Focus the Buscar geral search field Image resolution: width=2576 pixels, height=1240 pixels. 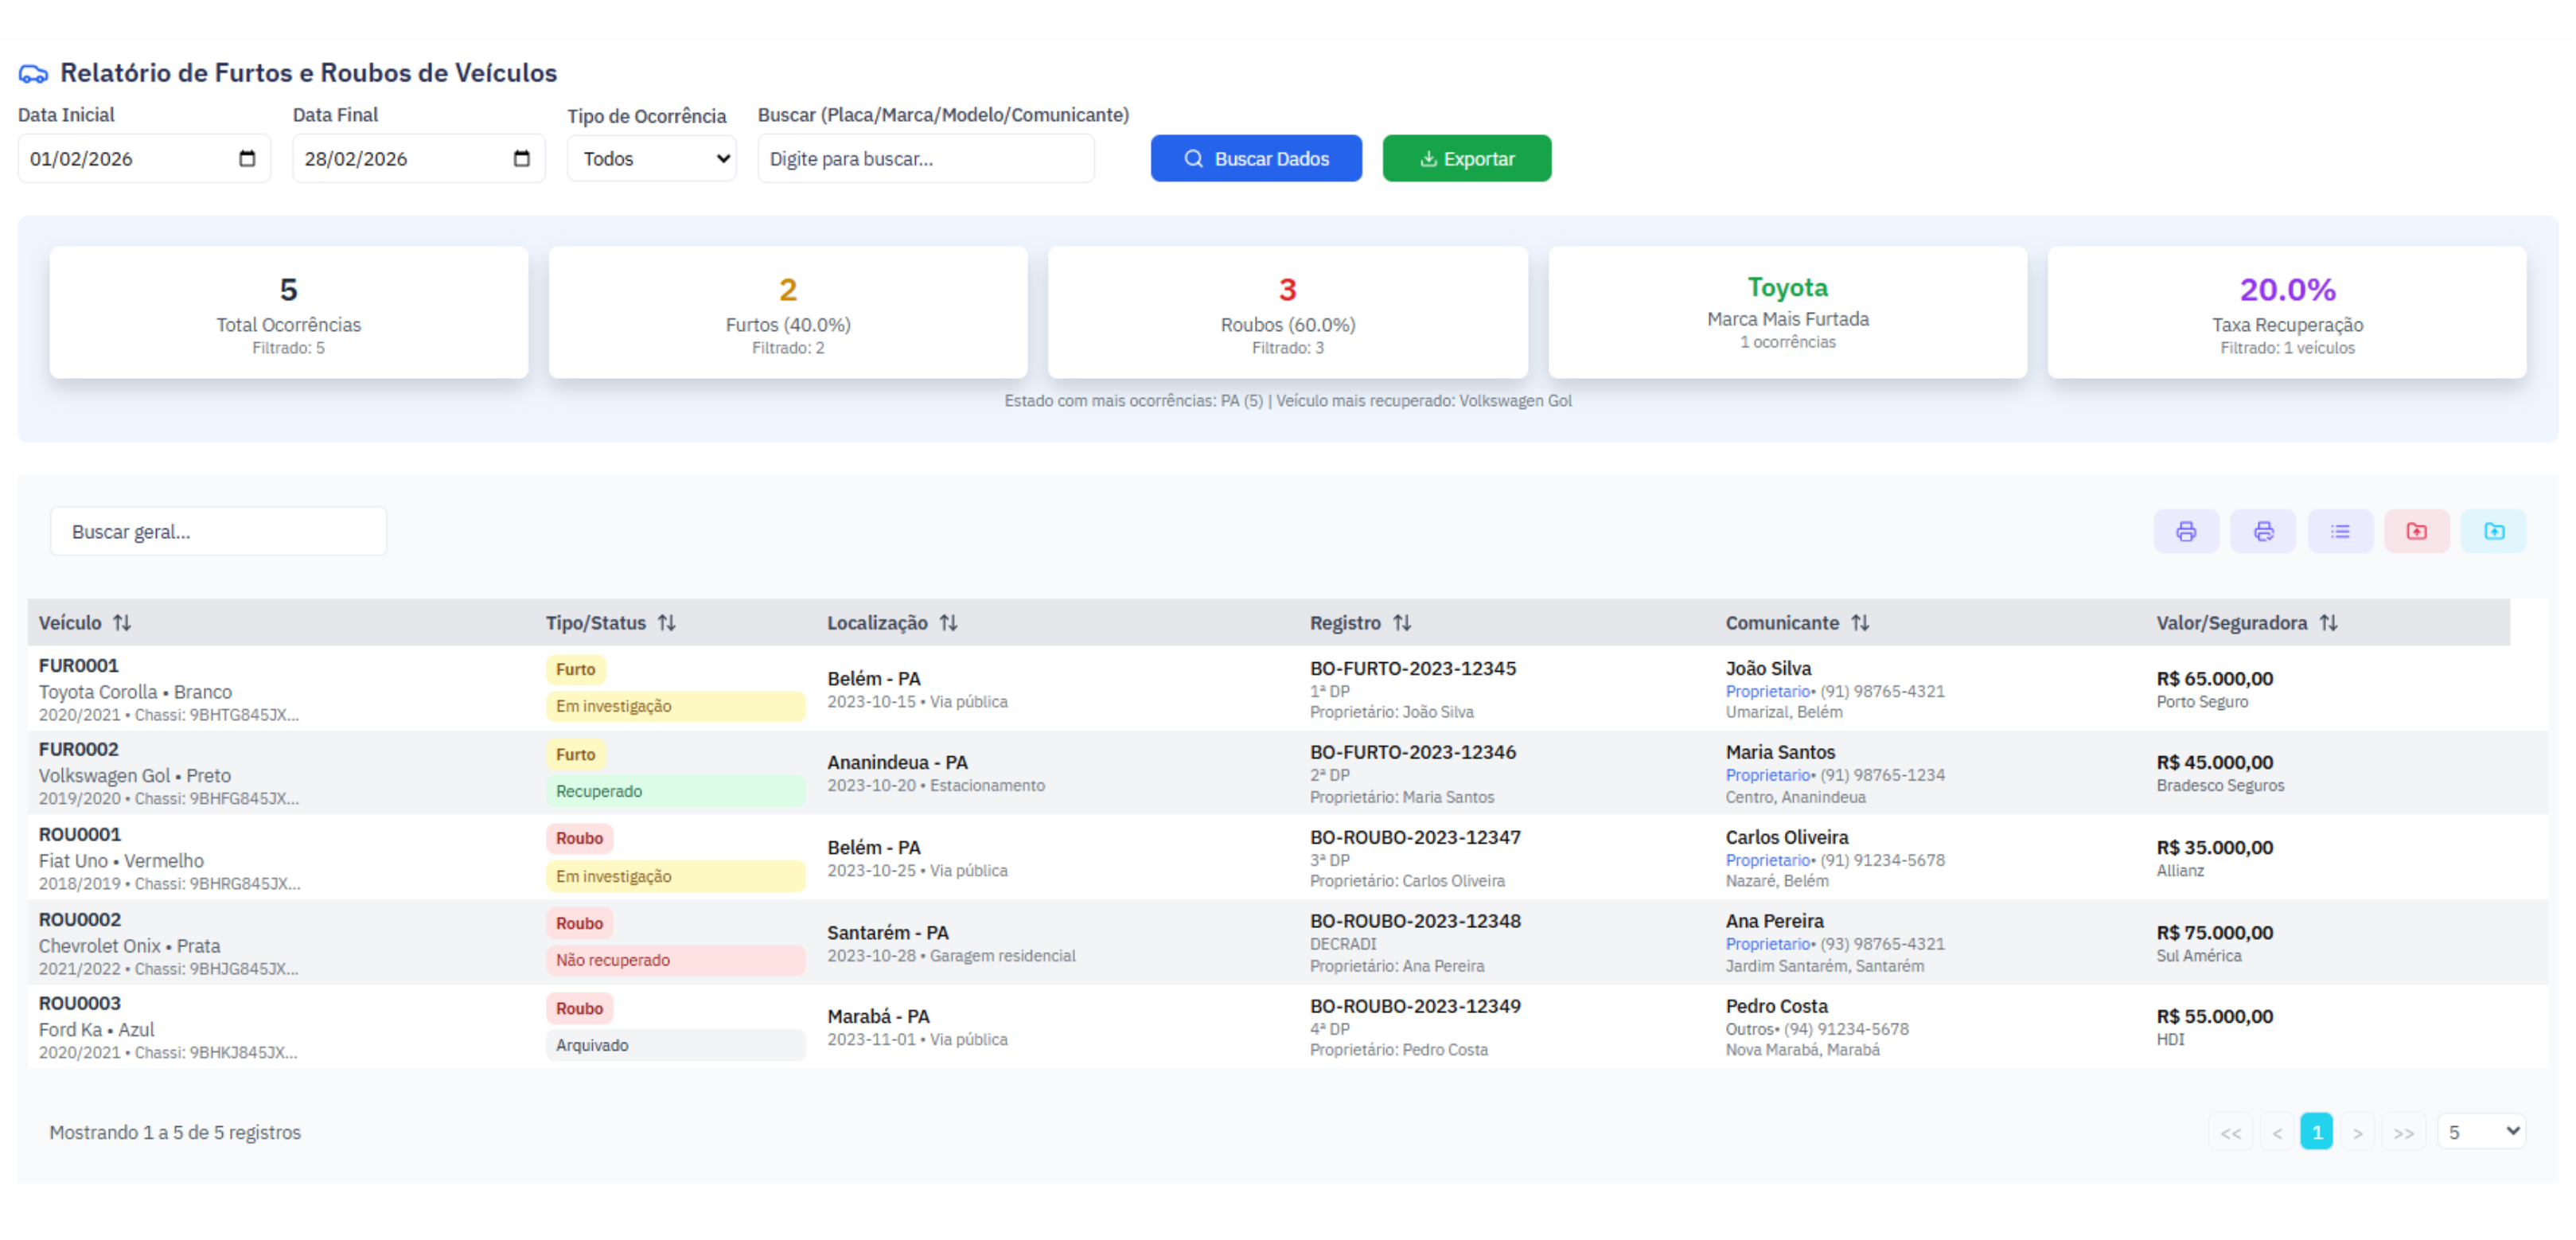pyautogui.click(x=219, y=532)
